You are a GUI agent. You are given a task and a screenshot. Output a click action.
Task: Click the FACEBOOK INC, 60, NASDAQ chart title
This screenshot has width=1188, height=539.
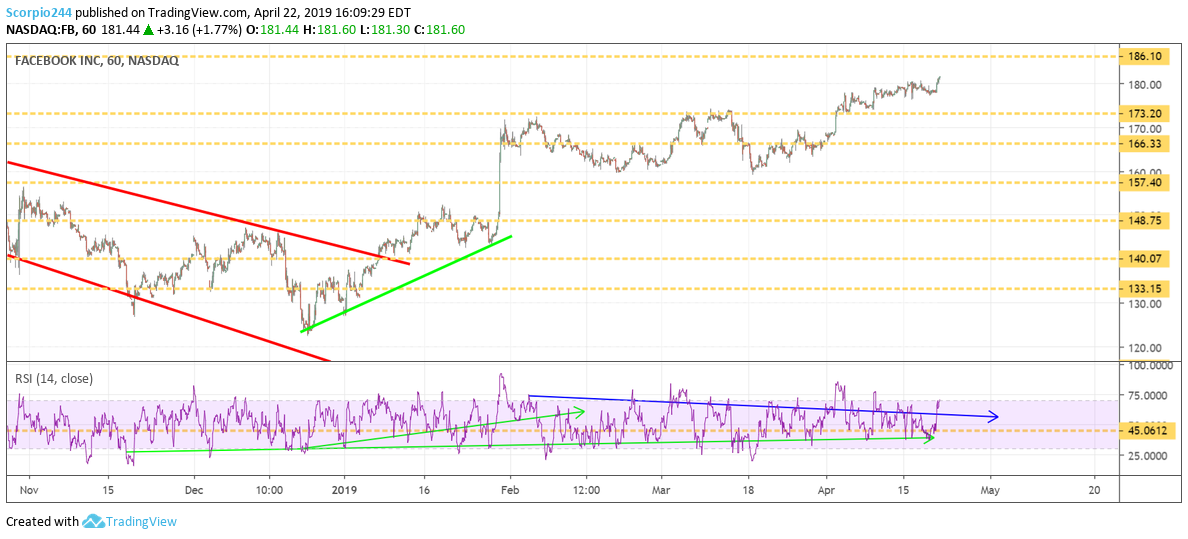96,61
